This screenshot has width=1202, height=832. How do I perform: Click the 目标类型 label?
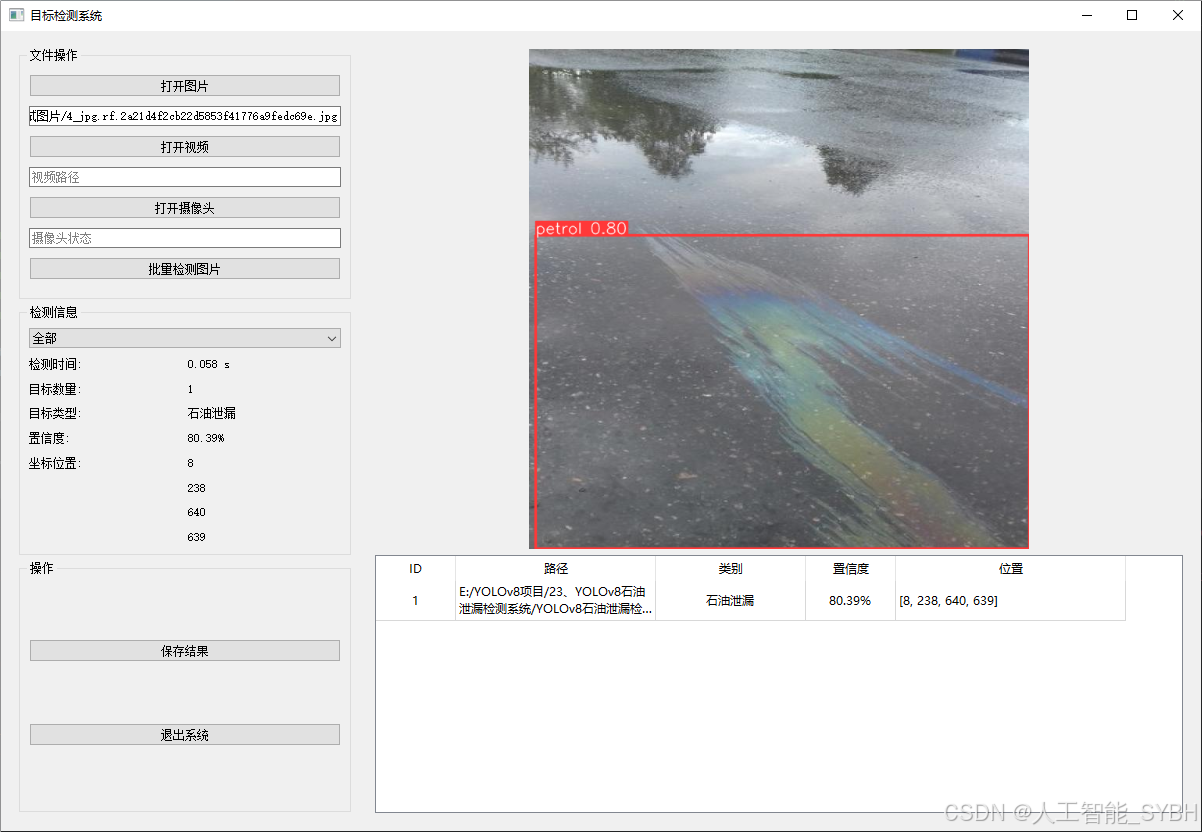pyautogui.click(x=54, y=413)
